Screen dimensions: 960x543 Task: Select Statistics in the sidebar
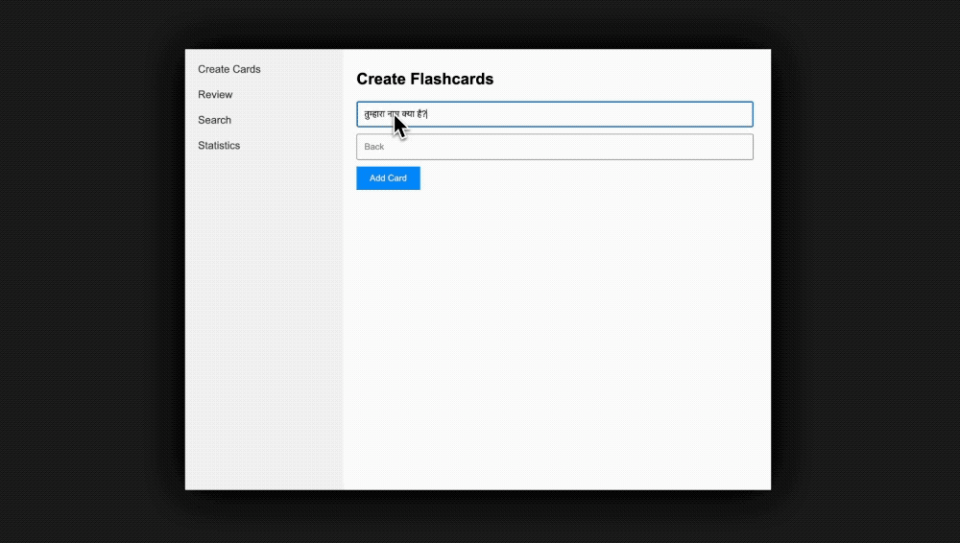pyautogui.click(x=219, y=146)
